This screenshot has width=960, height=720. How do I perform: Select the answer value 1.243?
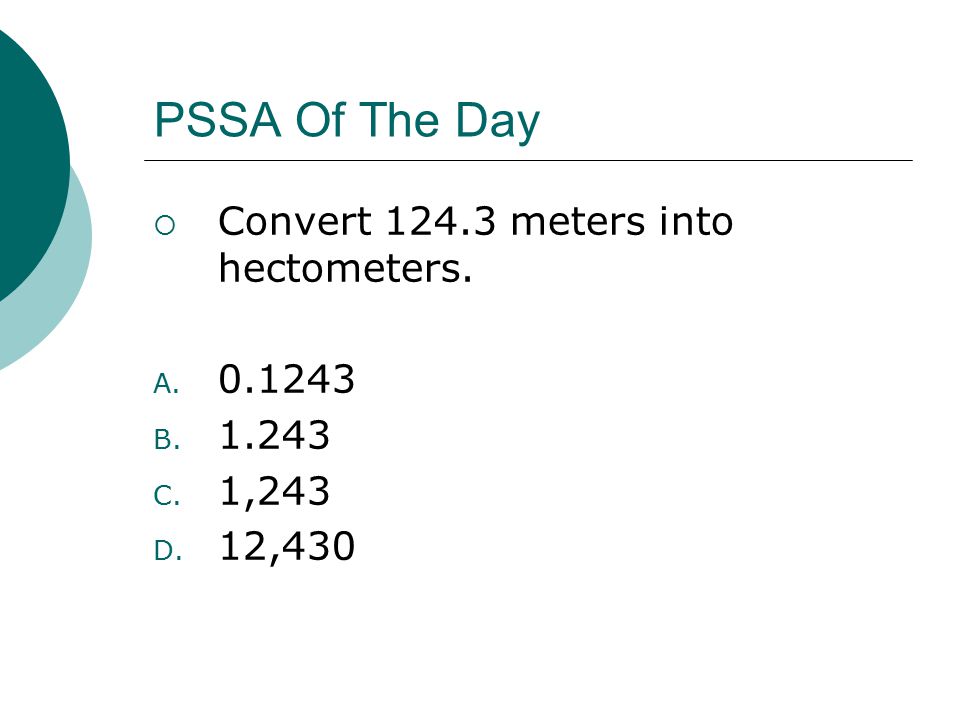pyautogui.click(x=274, y=435)
